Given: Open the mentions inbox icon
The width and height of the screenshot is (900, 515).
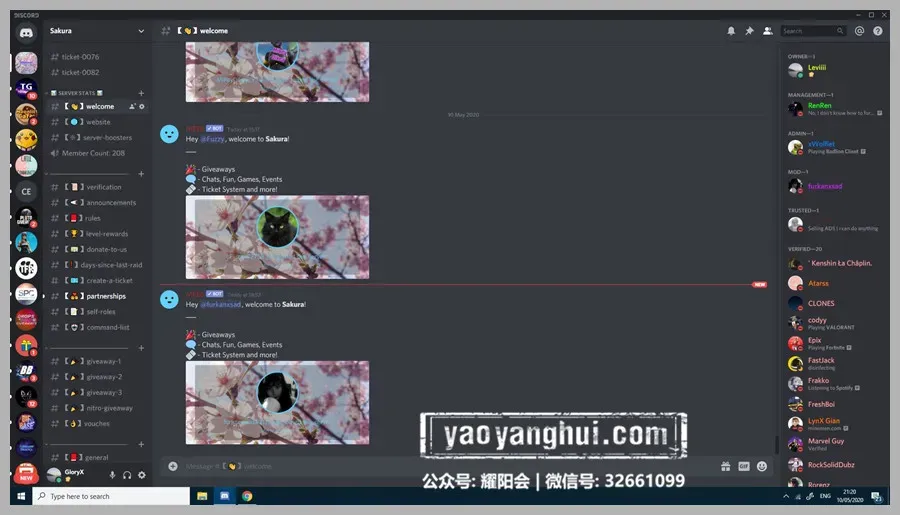Looking at the screenshot, I should click(859, 31).
